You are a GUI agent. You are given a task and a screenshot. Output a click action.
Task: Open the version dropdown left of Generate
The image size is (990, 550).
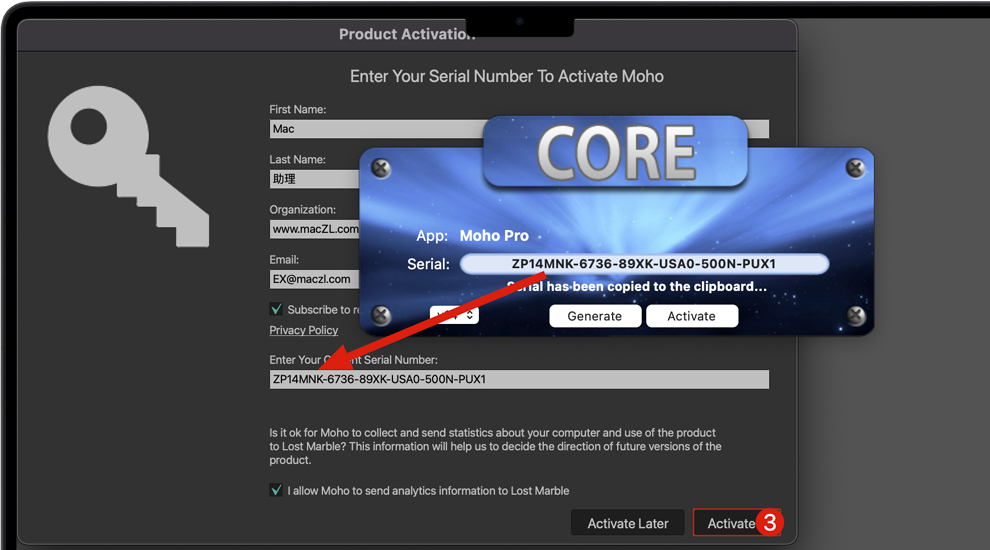pyautogui.click(x=454, y=315)
